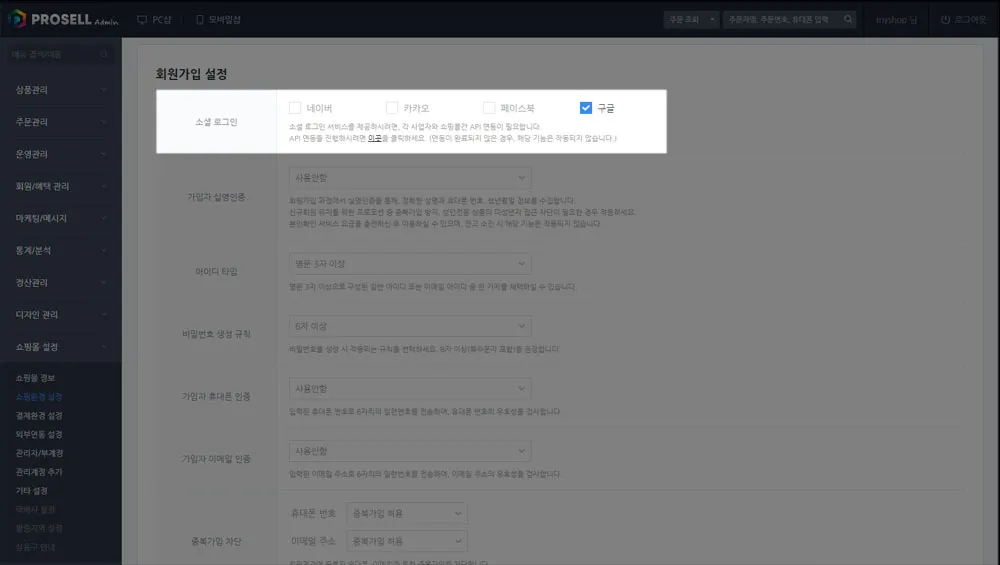Expand the 회원/혜택 관리 sidebar menu
This screenshot has height=565, width=1000.
[x=61, y=186]
